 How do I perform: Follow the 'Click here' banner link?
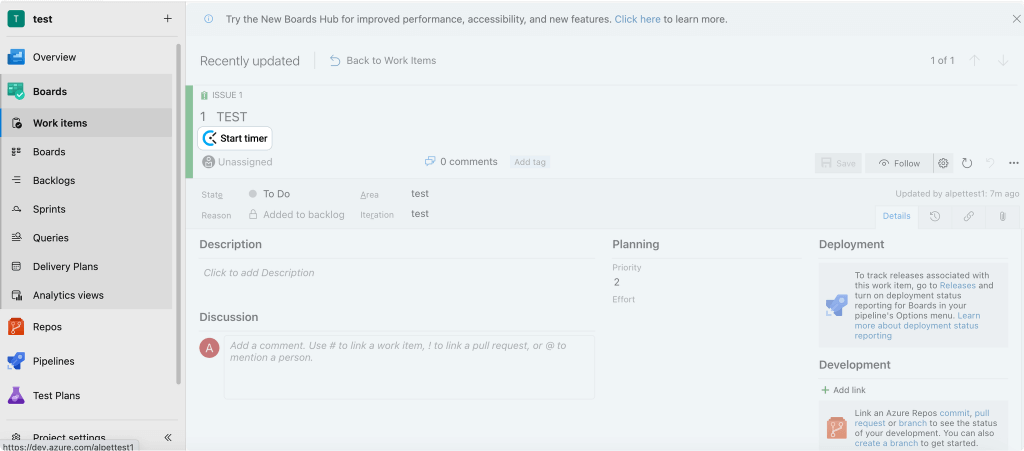click(x=637, y=20)
